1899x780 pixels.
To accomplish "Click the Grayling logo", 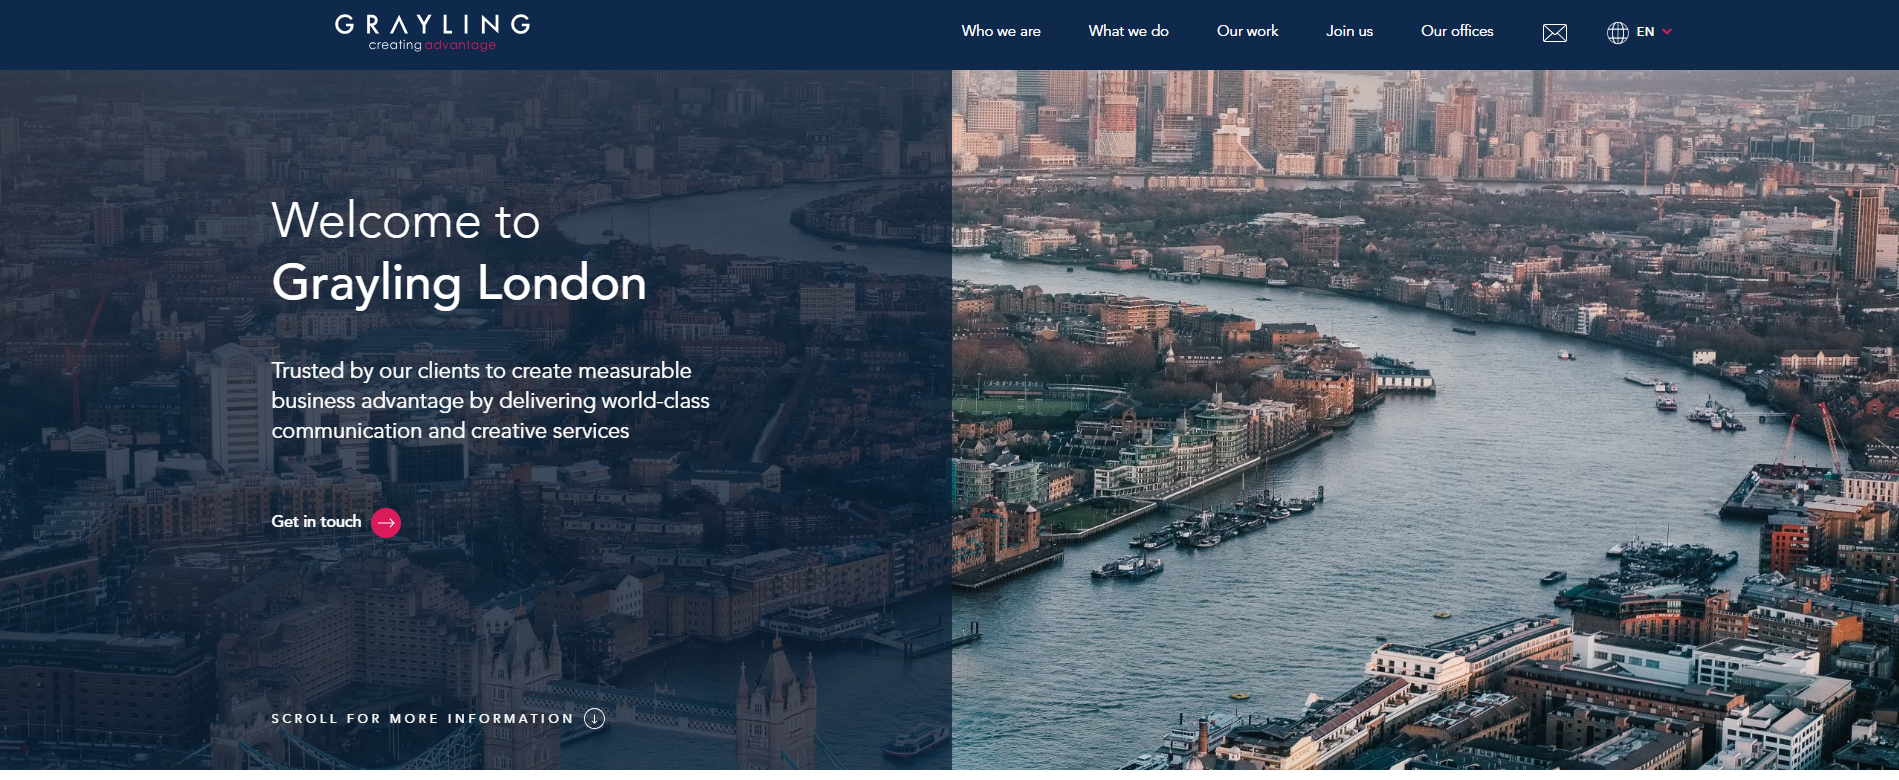I will point(432,32).
